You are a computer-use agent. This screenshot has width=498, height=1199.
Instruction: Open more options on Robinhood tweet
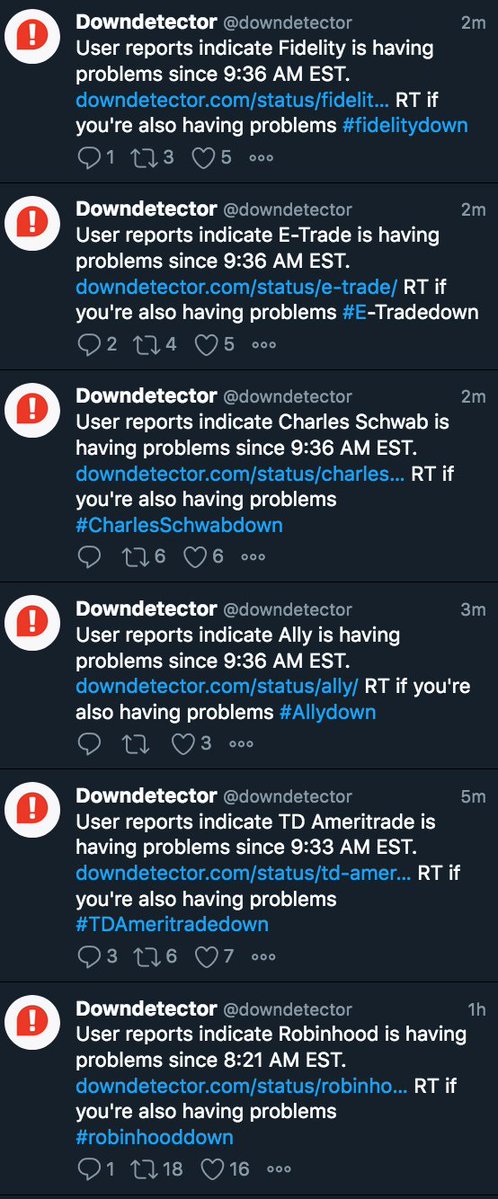278,1169
